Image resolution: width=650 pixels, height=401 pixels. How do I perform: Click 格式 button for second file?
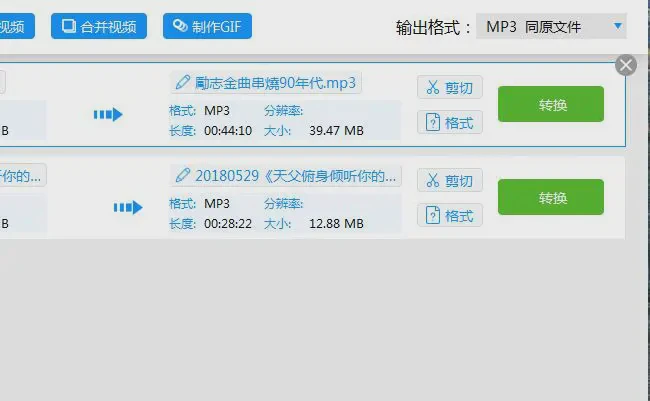[x=450, y=215]
